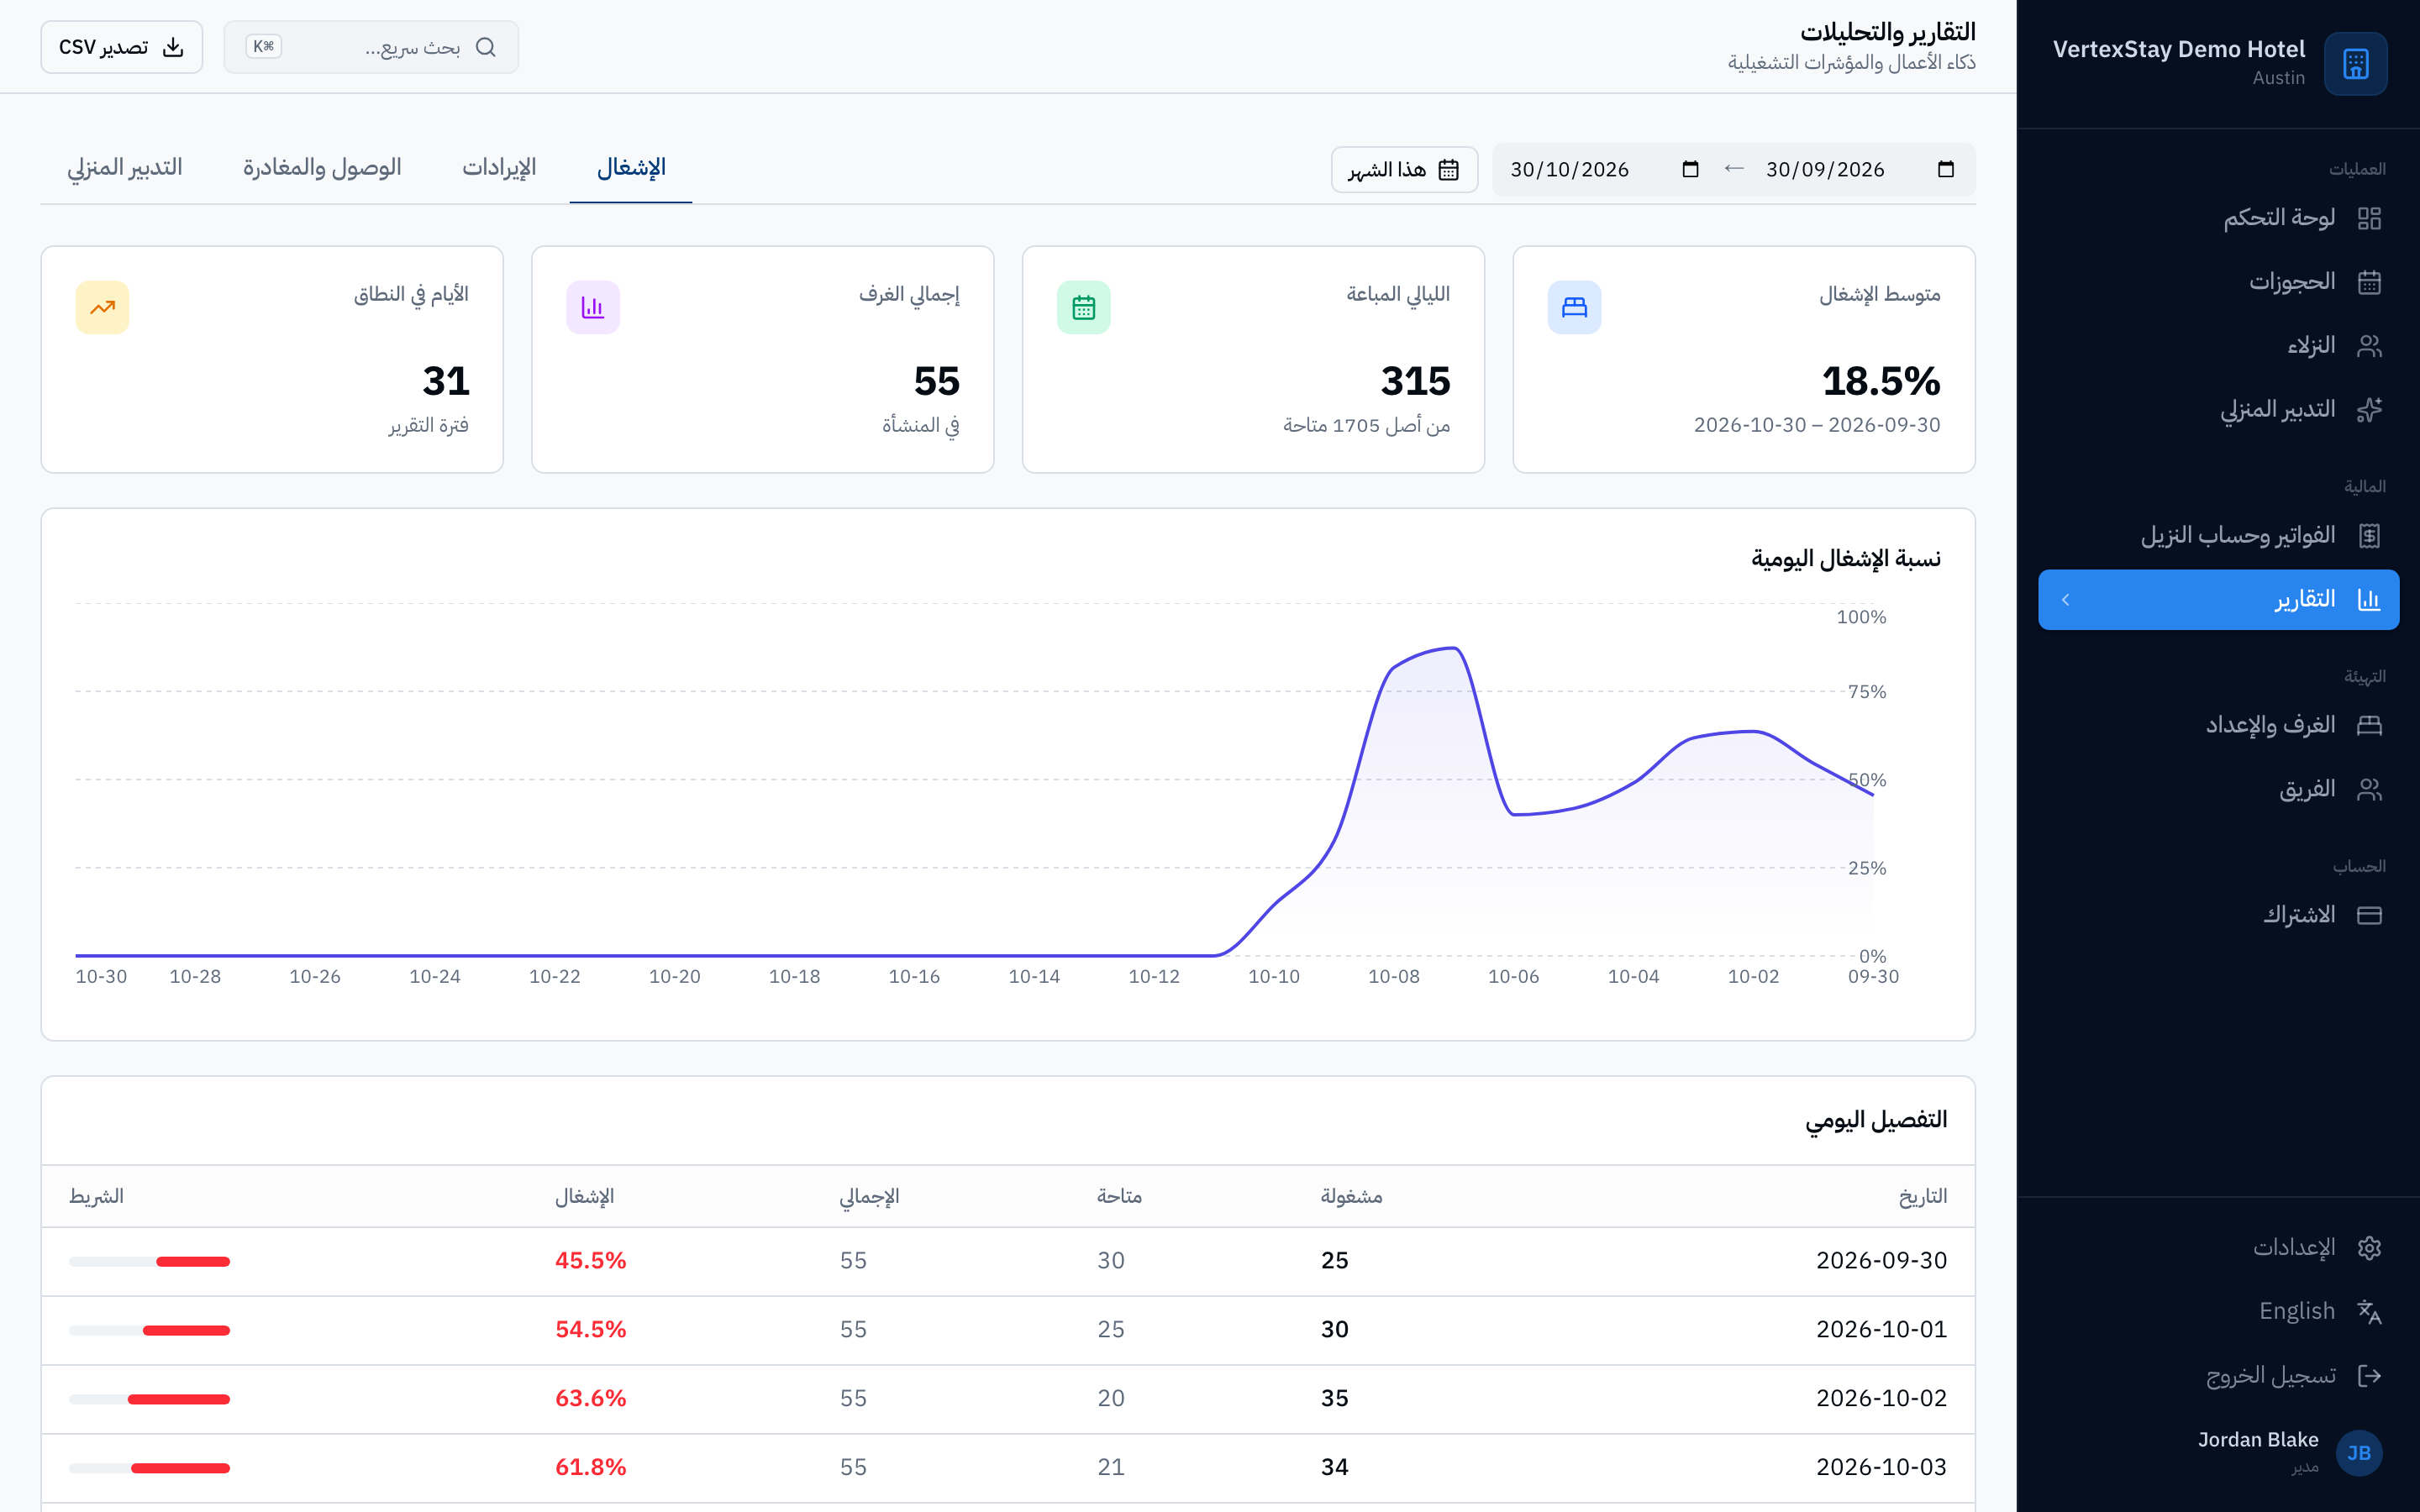Viewport: 2420px width, 1512px height.
Task: Click the green calendar icon on nights-sold card
Action: (x=1083, y=307)
